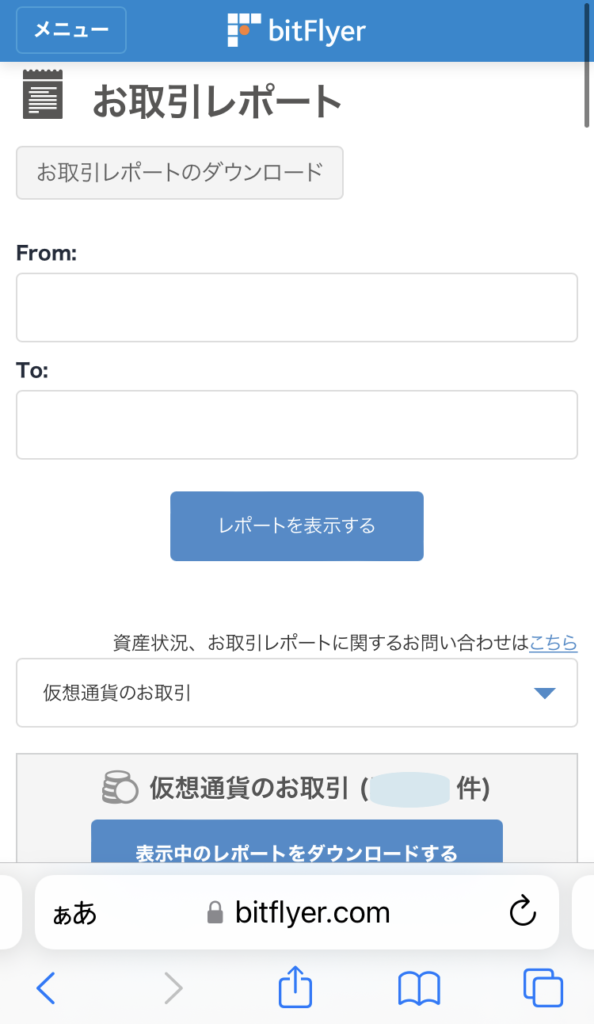Tap the bitFlyer logo in header
Screen dimensions: 594x1024
click(x=296, y=30)
